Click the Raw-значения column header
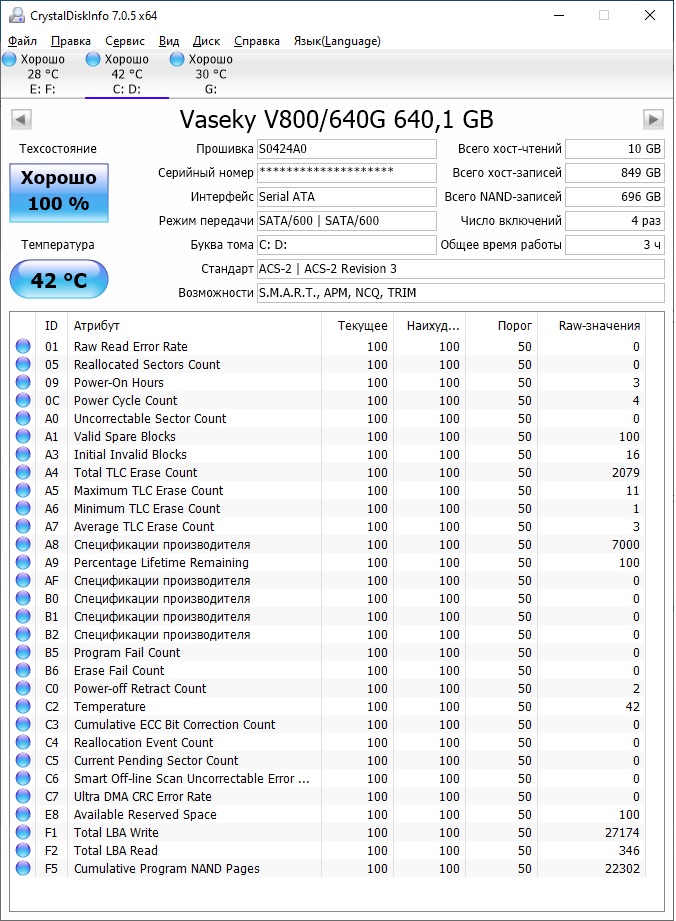676x921 pixels. click(x=592, y=325)
